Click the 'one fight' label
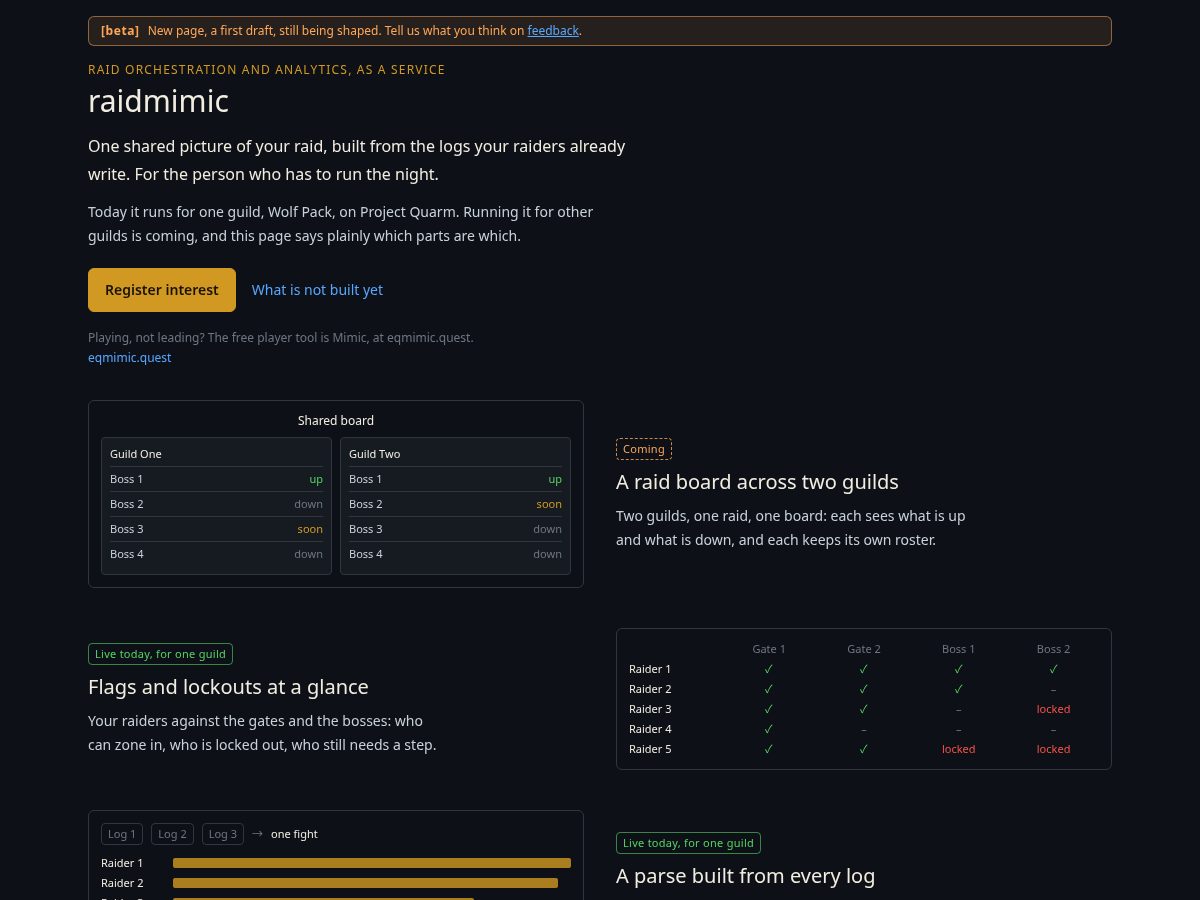Screen dimensions: 1200x900 pyautogui.click(x=294, y=834)
